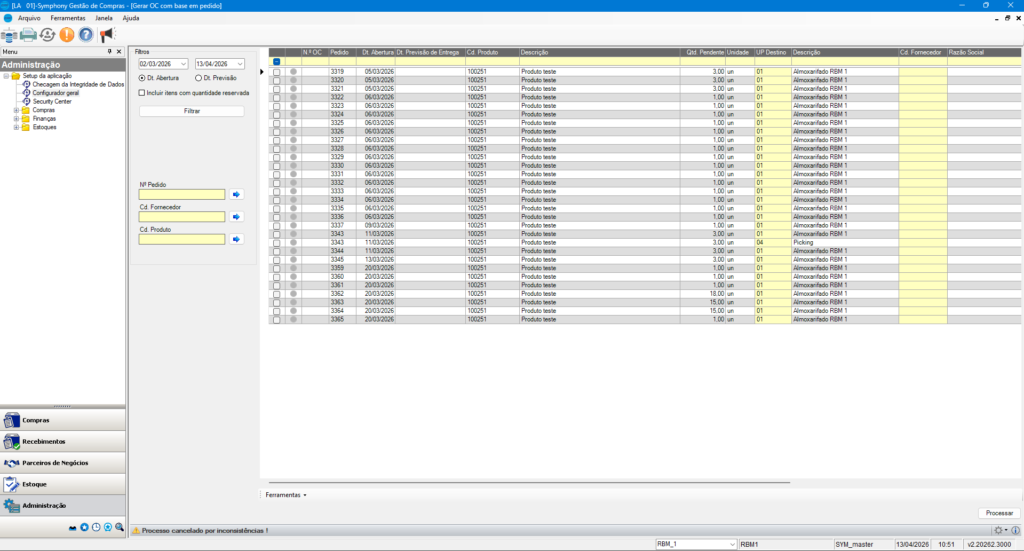Click the Processar button
Image resolution: width=1024 pixels, height=551 pixels.
coord(998,512)
